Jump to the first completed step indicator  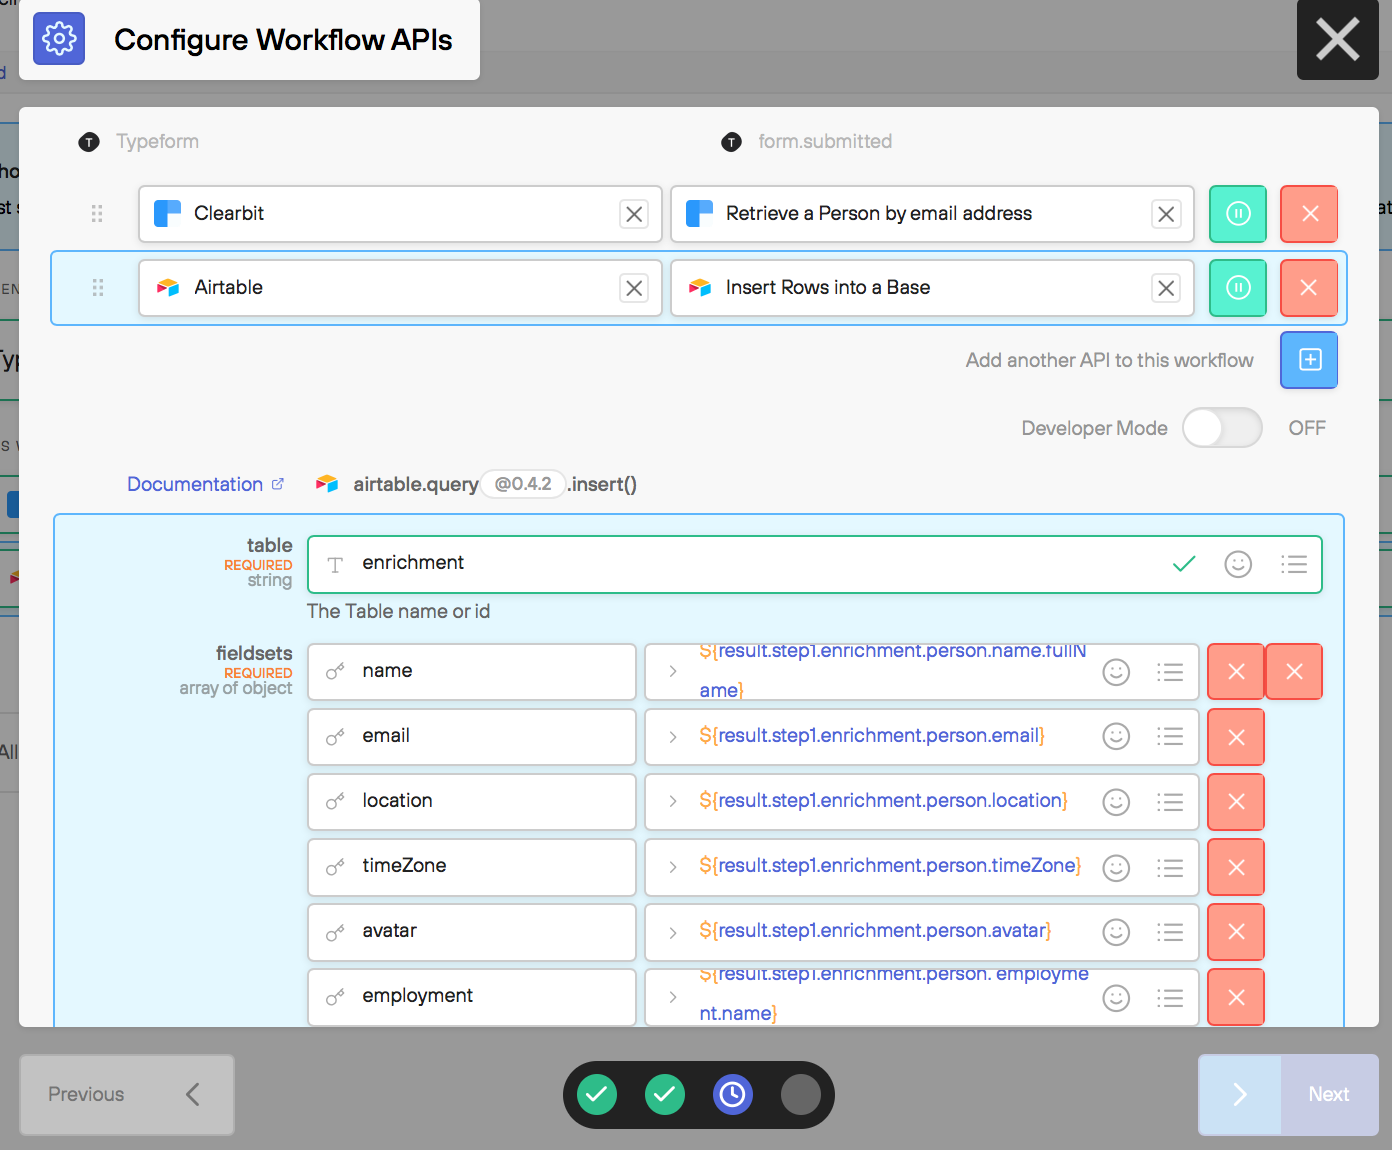click(597, 1095)
